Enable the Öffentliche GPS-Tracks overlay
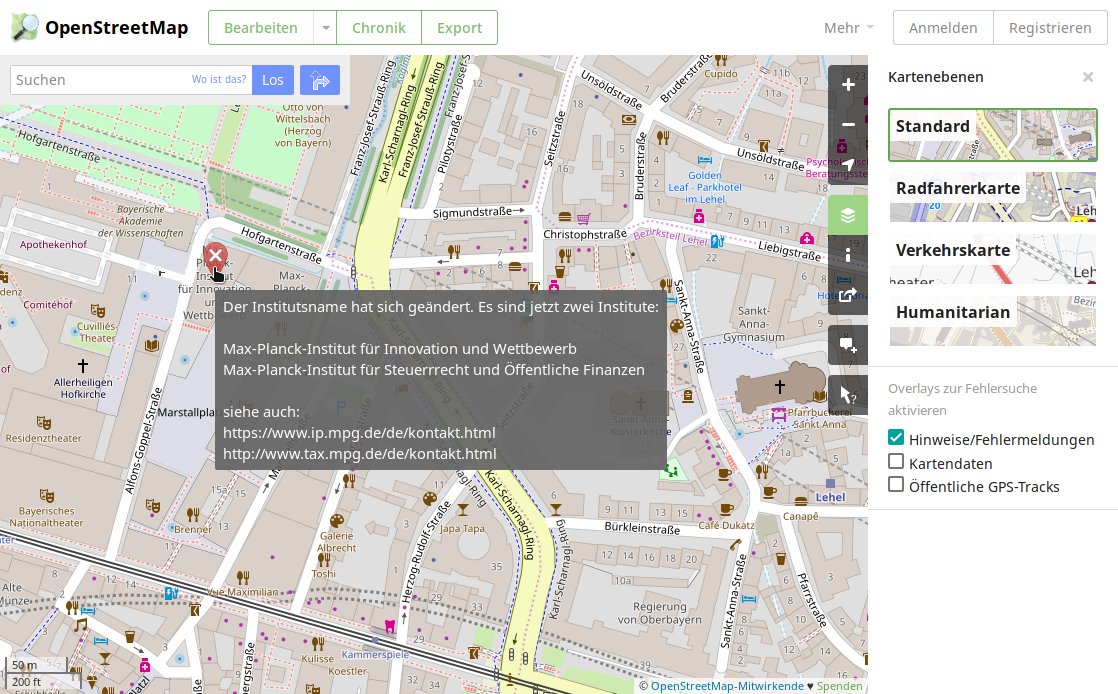 point(896,486)
